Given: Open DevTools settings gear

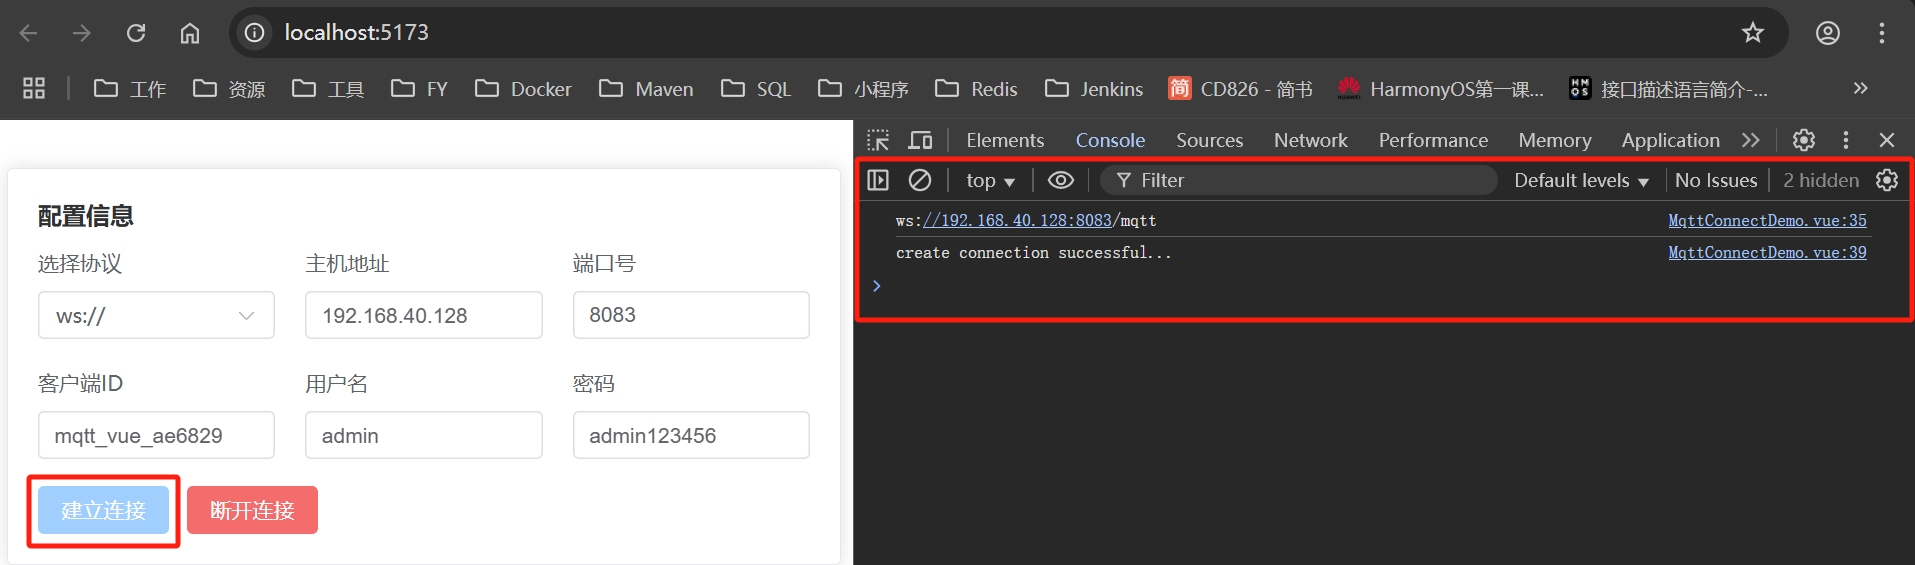Looking at the screenshot, I should 1804,140.
